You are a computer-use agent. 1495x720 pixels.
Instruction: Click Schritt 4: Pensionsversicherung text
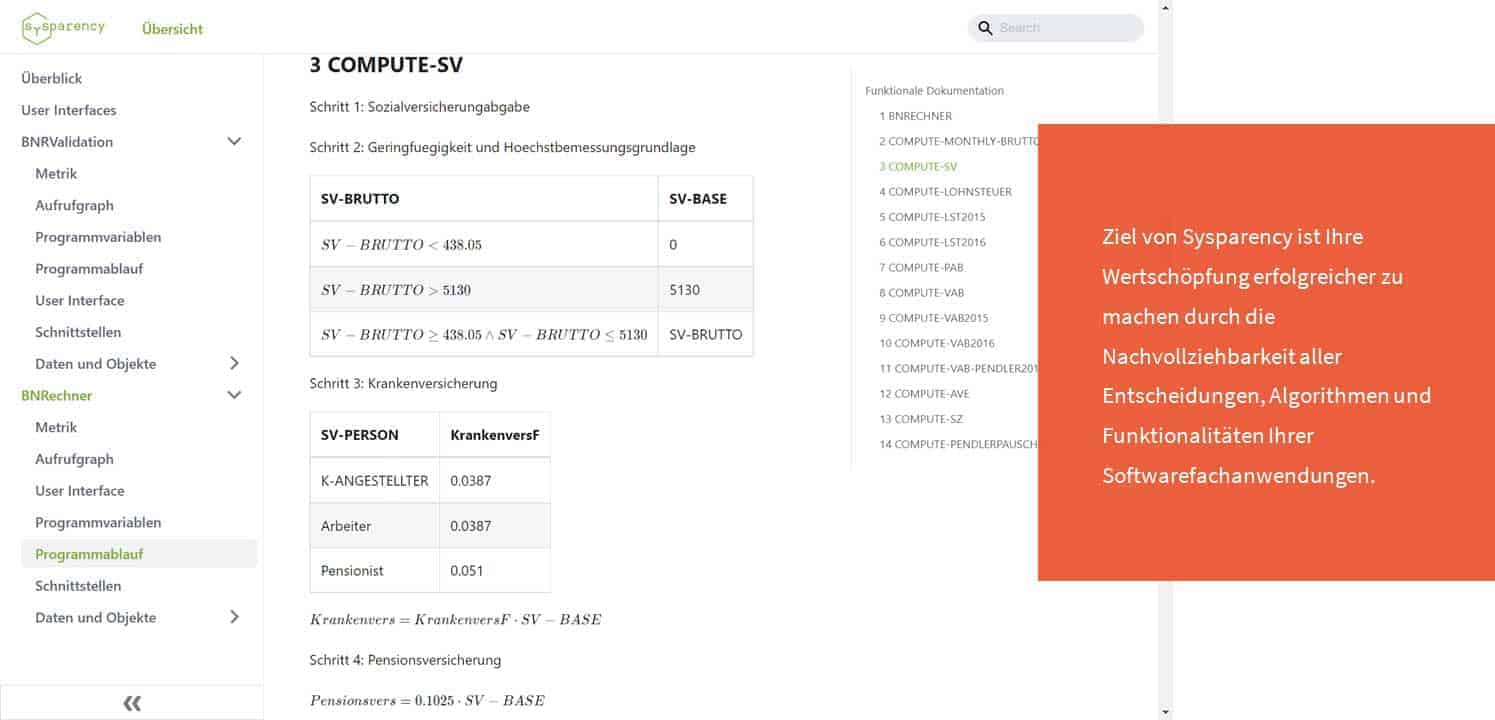[405, 660]
